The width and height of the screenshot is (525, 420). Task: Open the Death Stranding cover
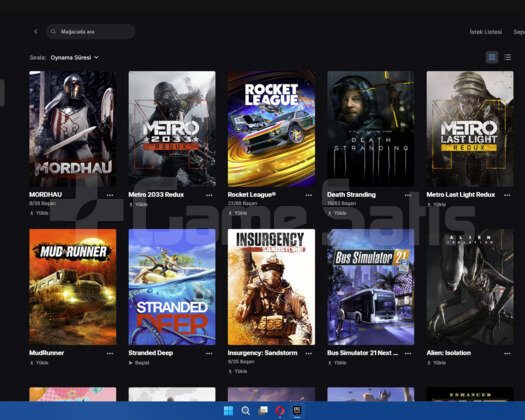(371, 129)
